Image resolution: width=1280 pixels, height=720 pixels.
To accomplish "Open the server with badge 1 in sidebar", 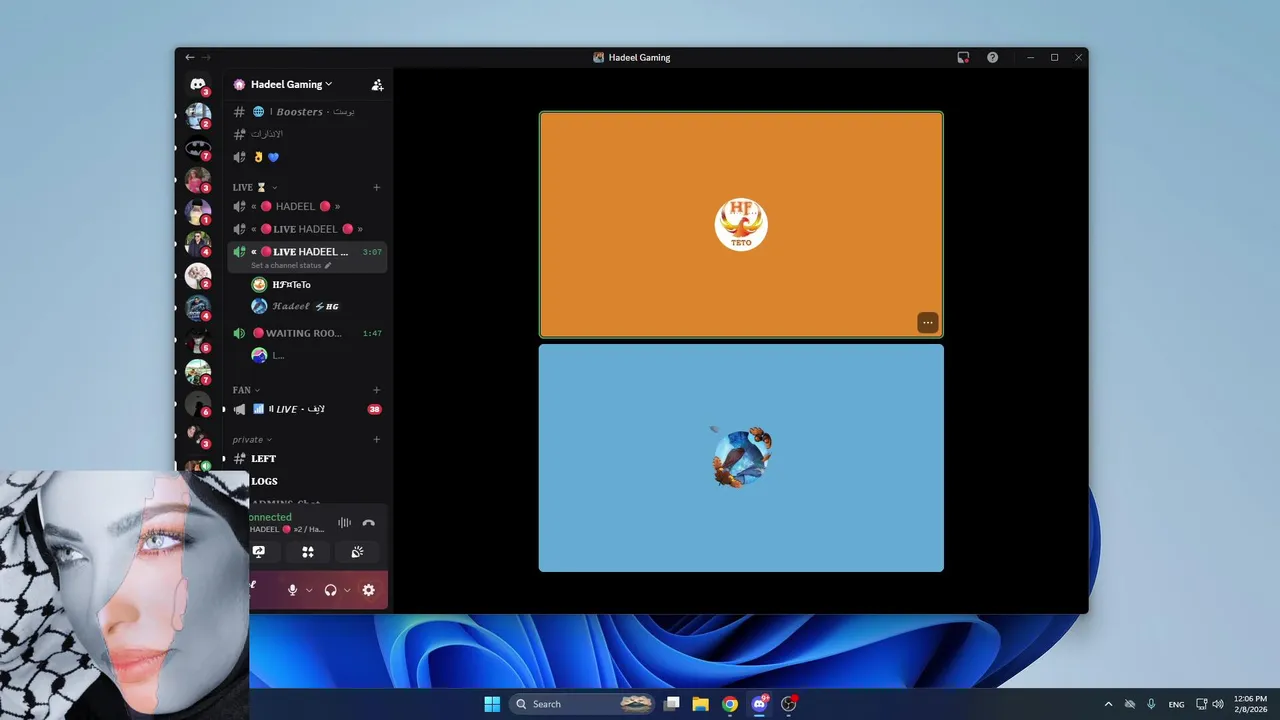I will (198, 212).
